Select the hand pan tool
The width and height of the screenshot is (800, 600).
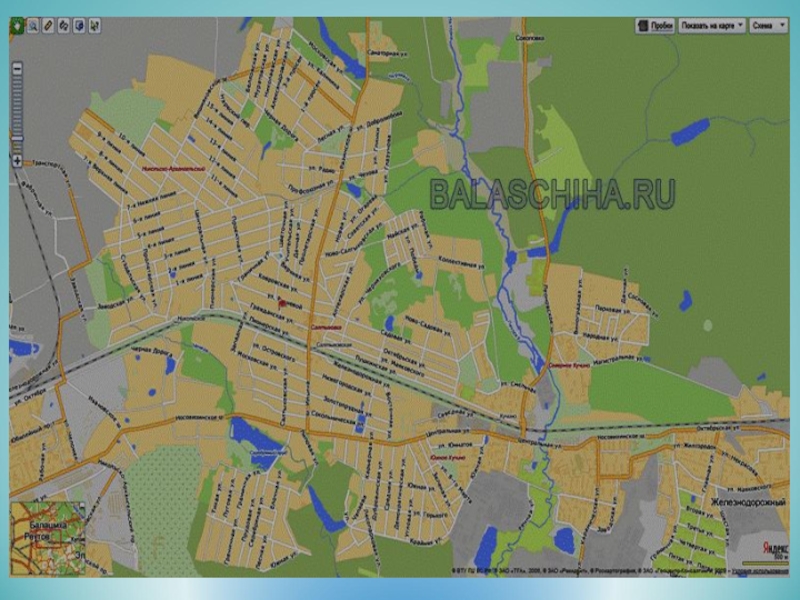tap(17, 26)
